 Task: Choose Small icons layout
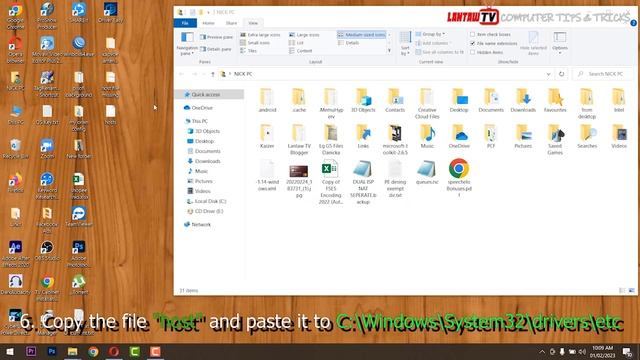coord(255,42)
